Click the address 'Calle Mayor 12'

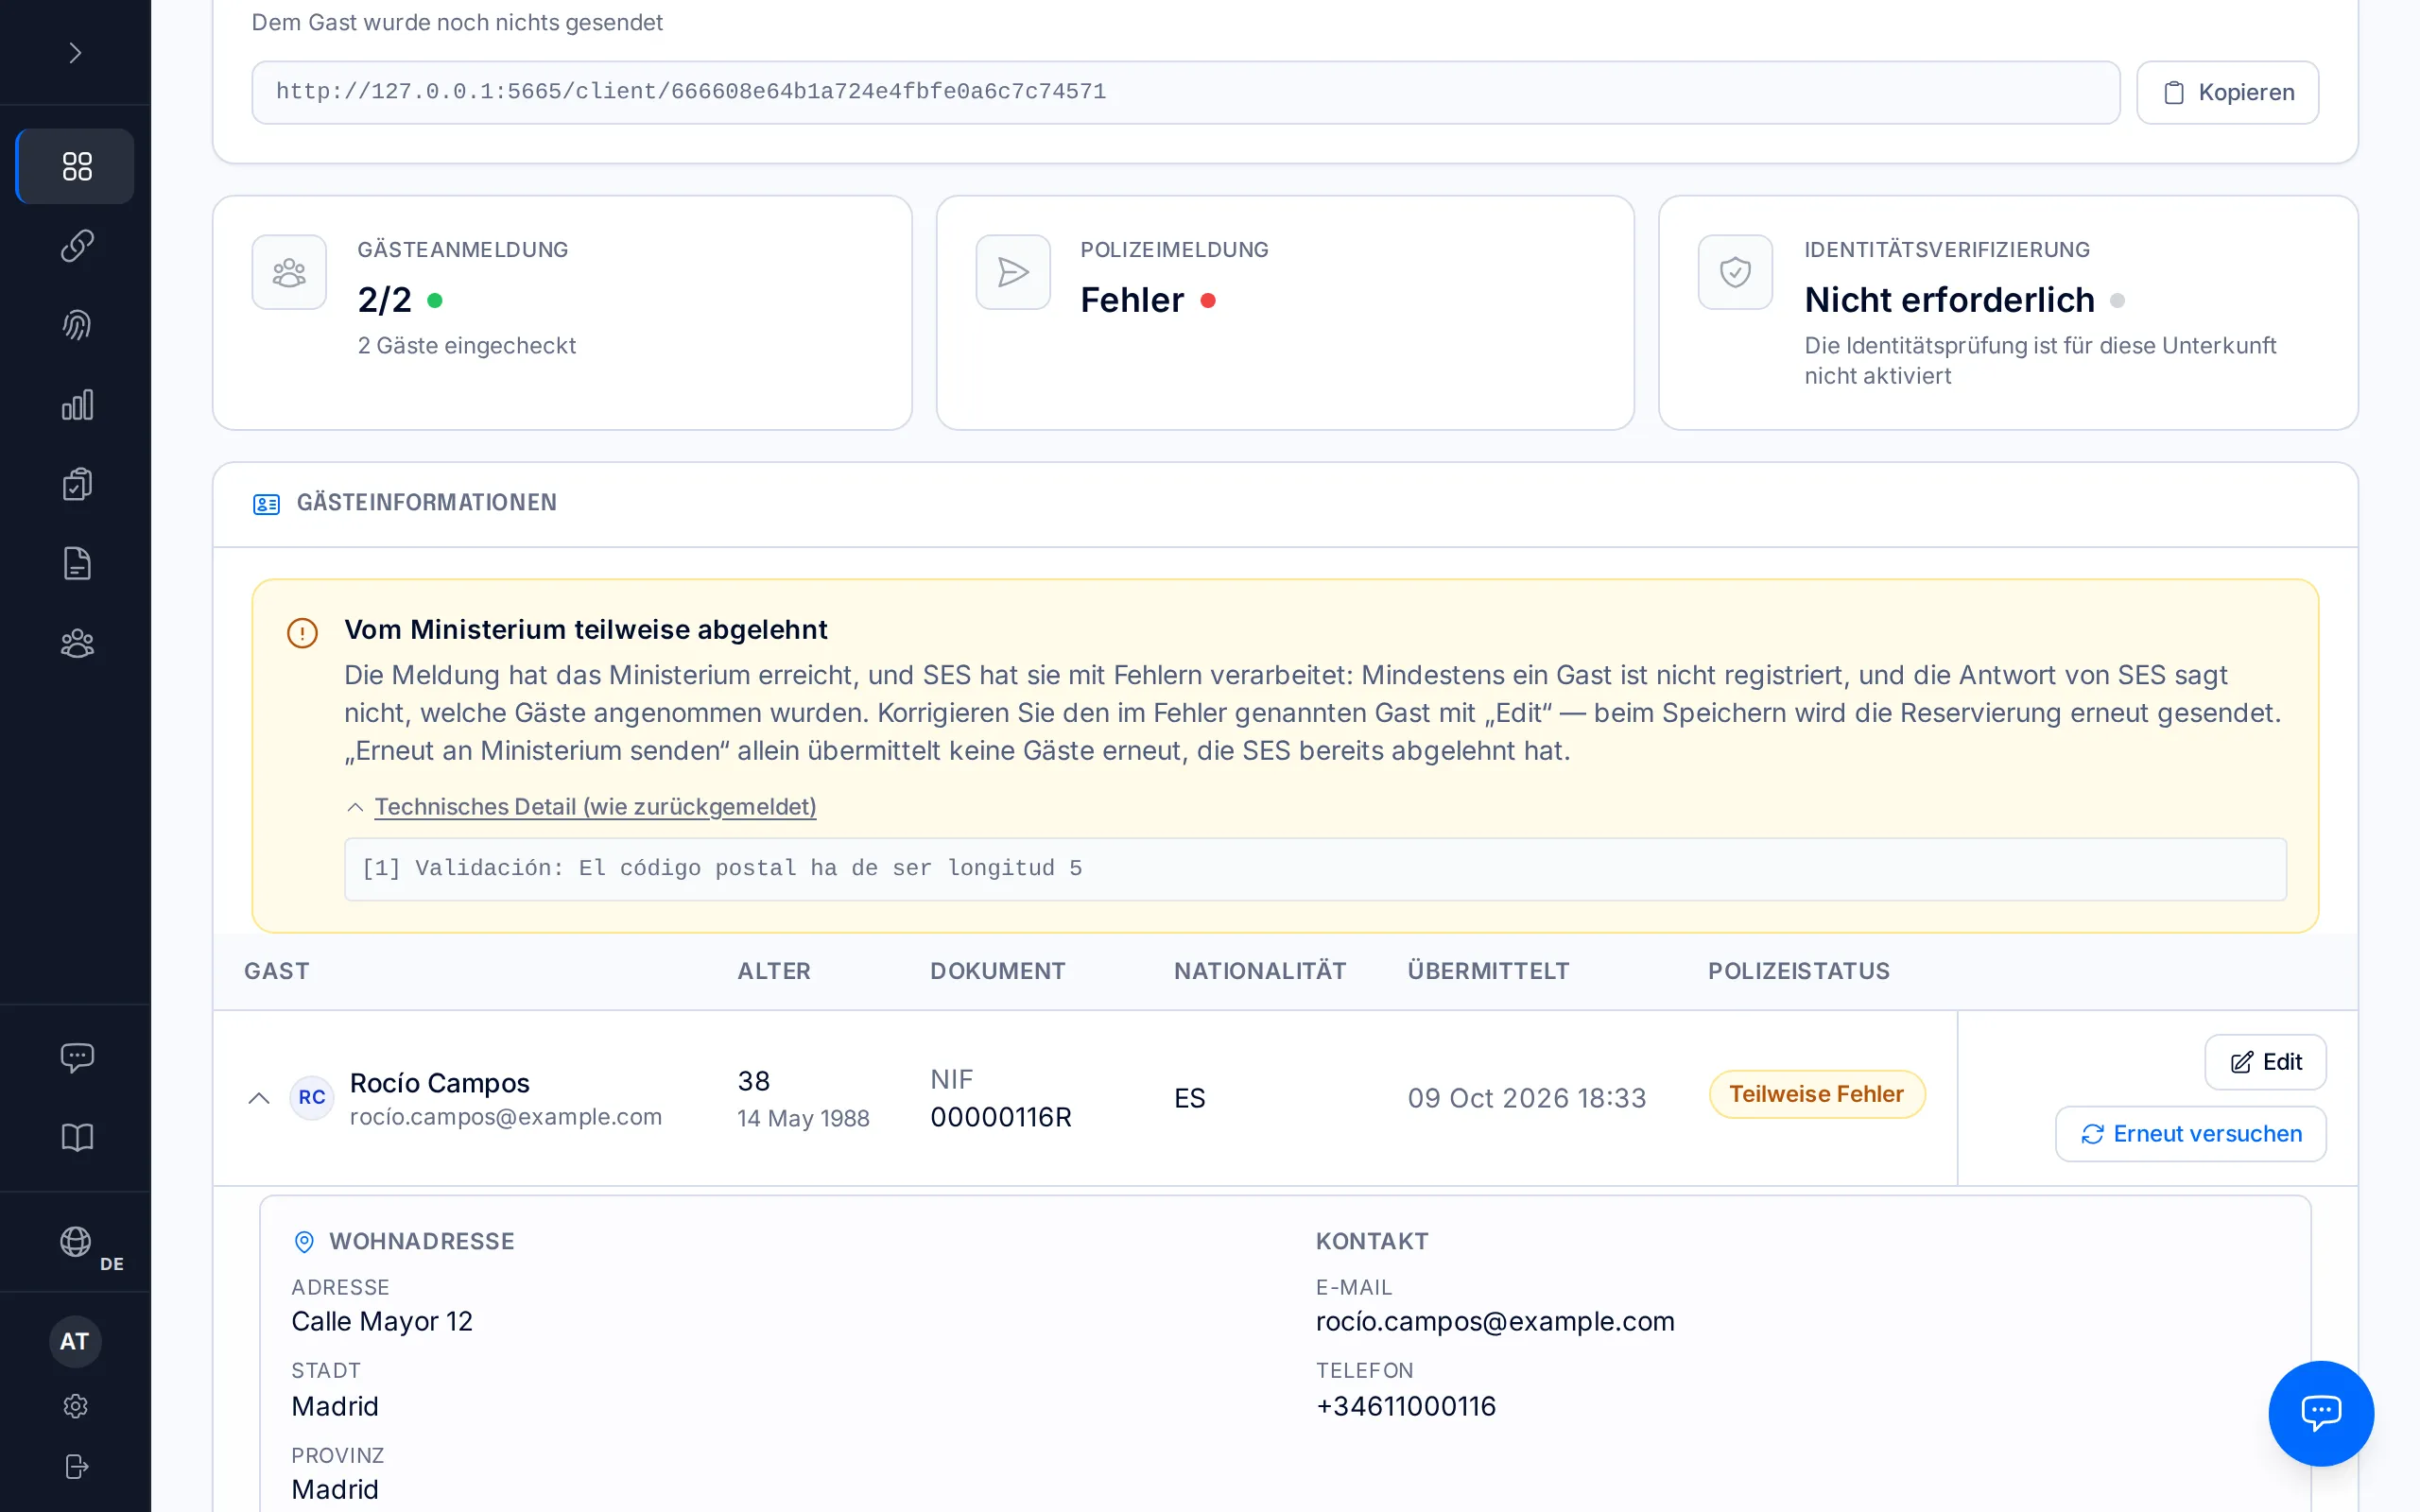[x=382, y=1321]
